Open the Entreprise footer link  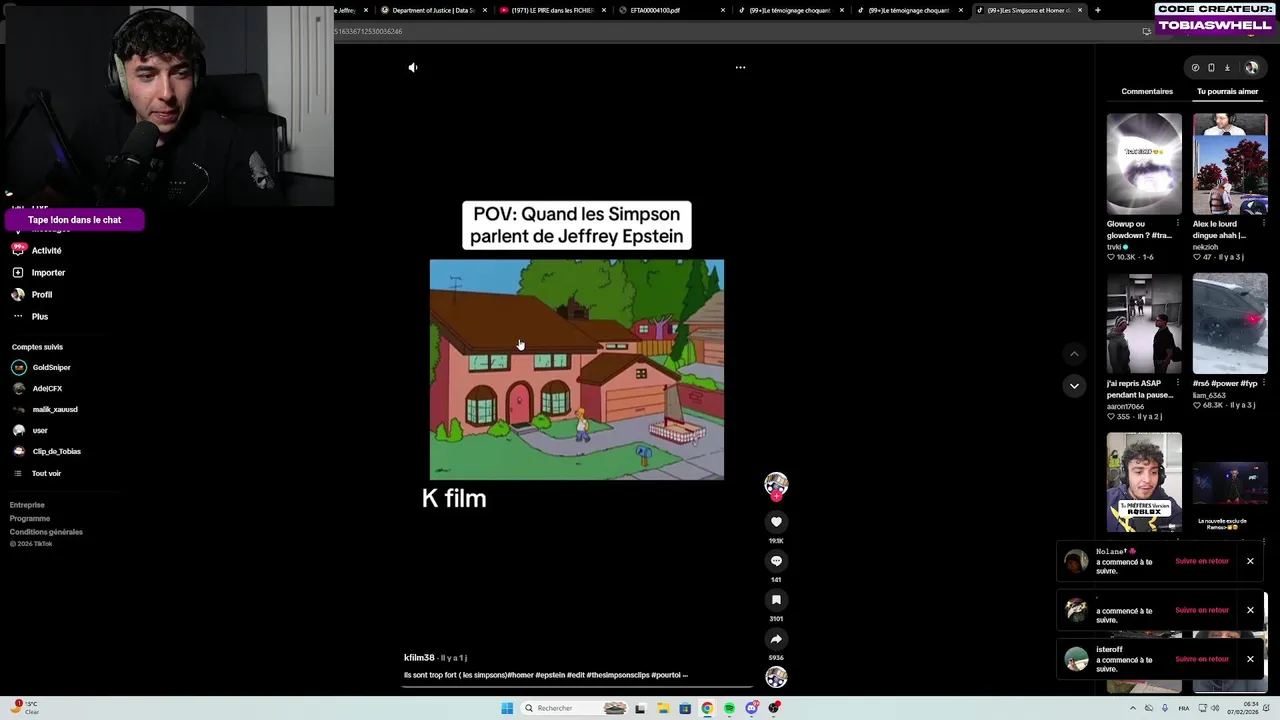27,506
